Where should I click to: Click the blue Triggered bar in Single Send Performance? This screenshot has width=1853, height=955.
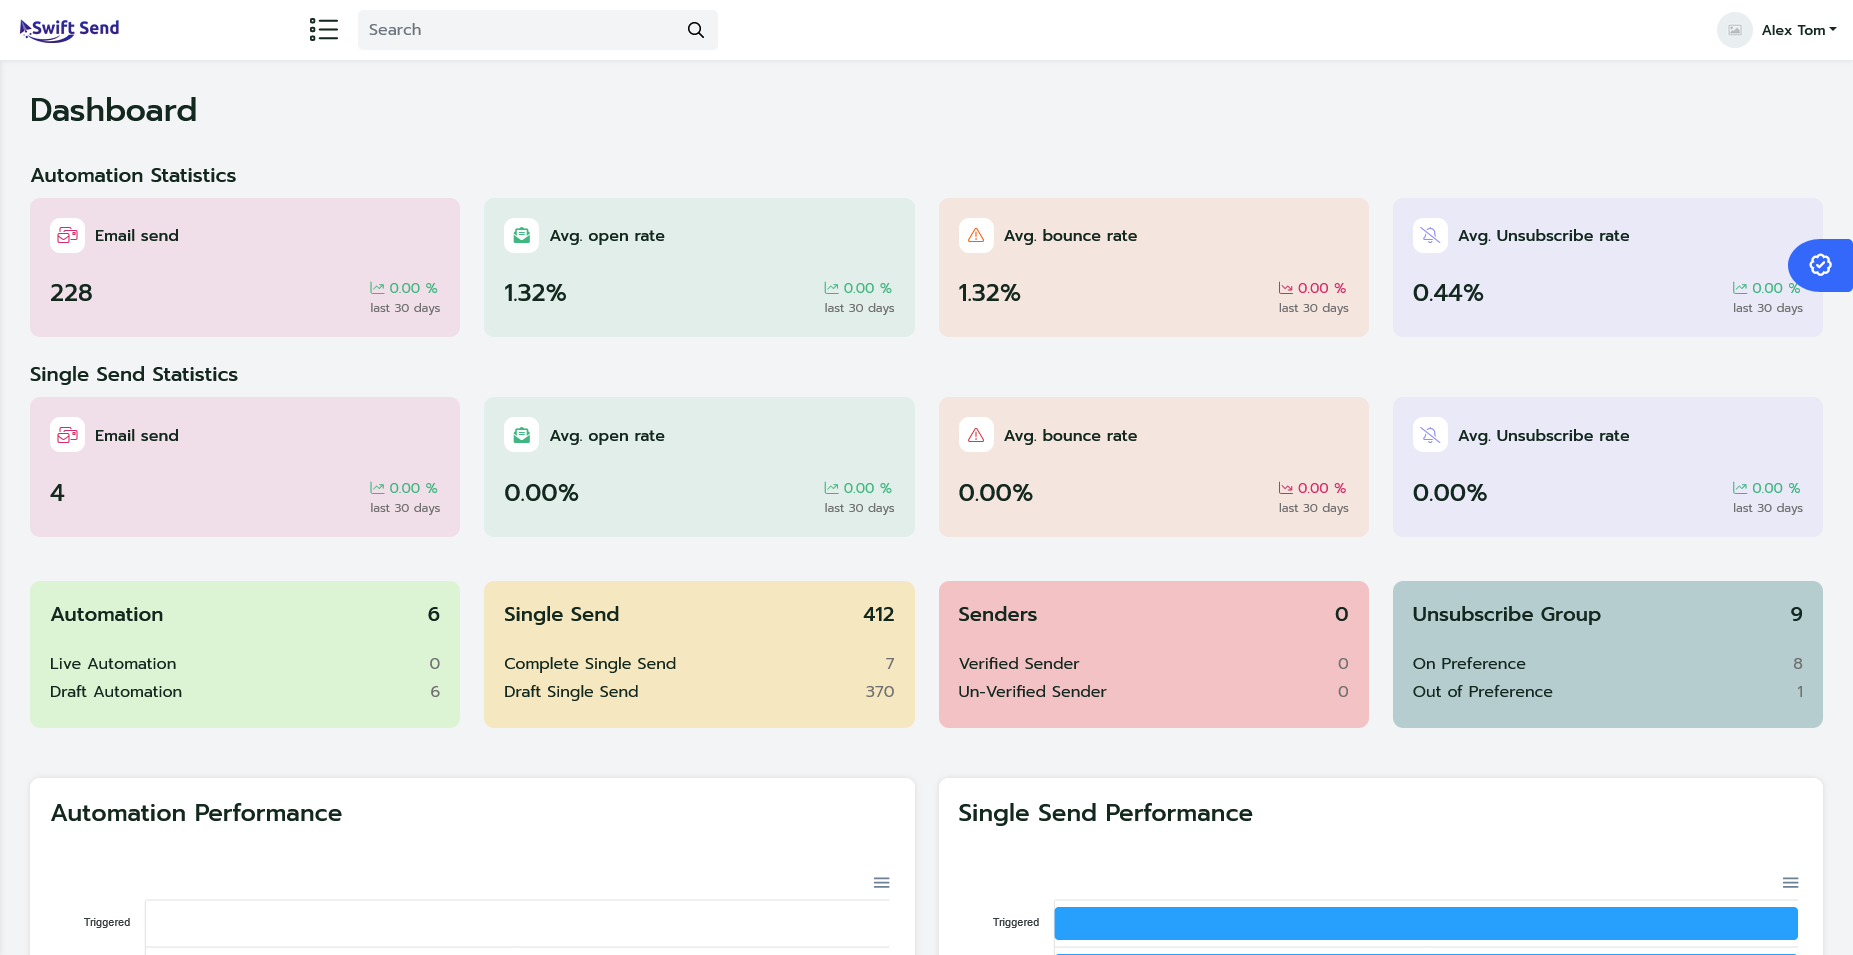(x=1426, y=923)
